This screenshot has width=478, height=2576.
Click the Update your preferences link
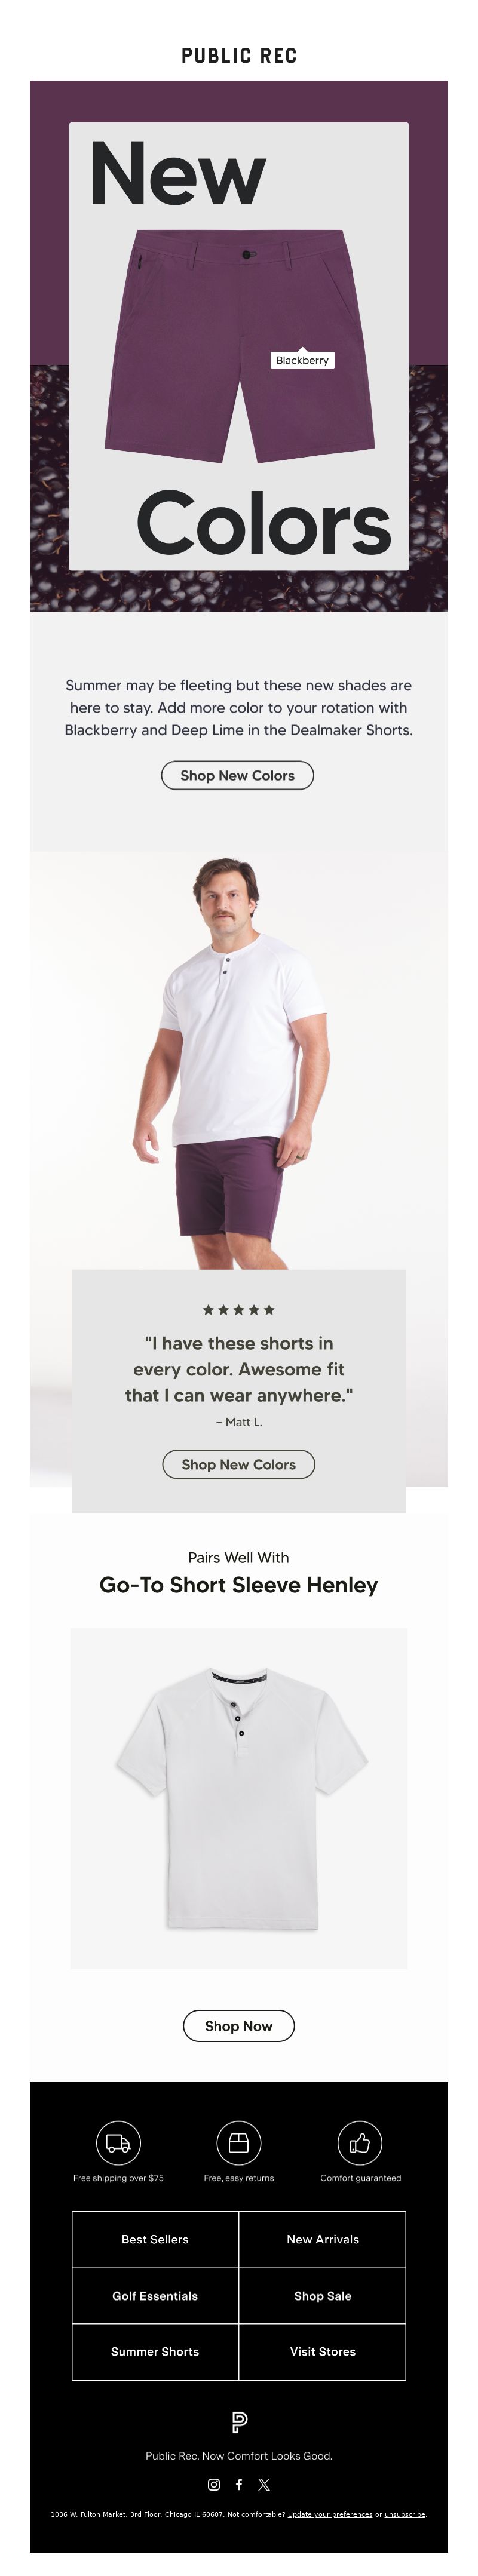pyautogui.click(x=330, y=2514)
